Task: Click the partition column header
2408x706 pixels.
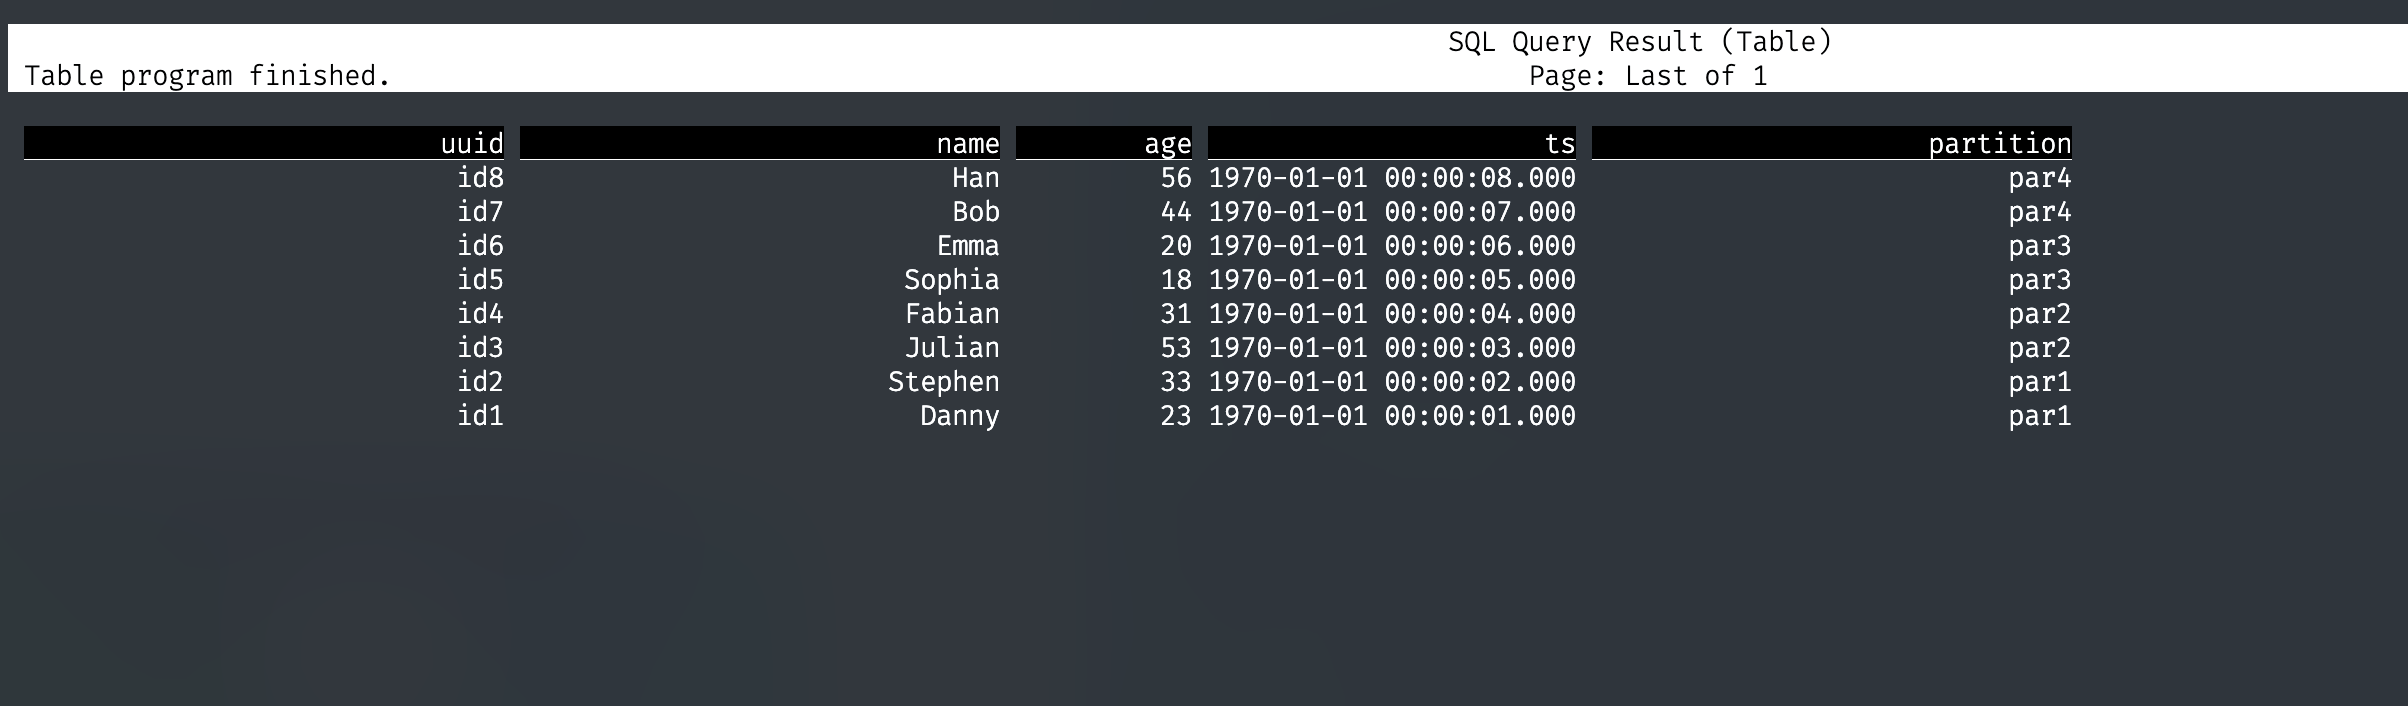Action: [1832, 143]
